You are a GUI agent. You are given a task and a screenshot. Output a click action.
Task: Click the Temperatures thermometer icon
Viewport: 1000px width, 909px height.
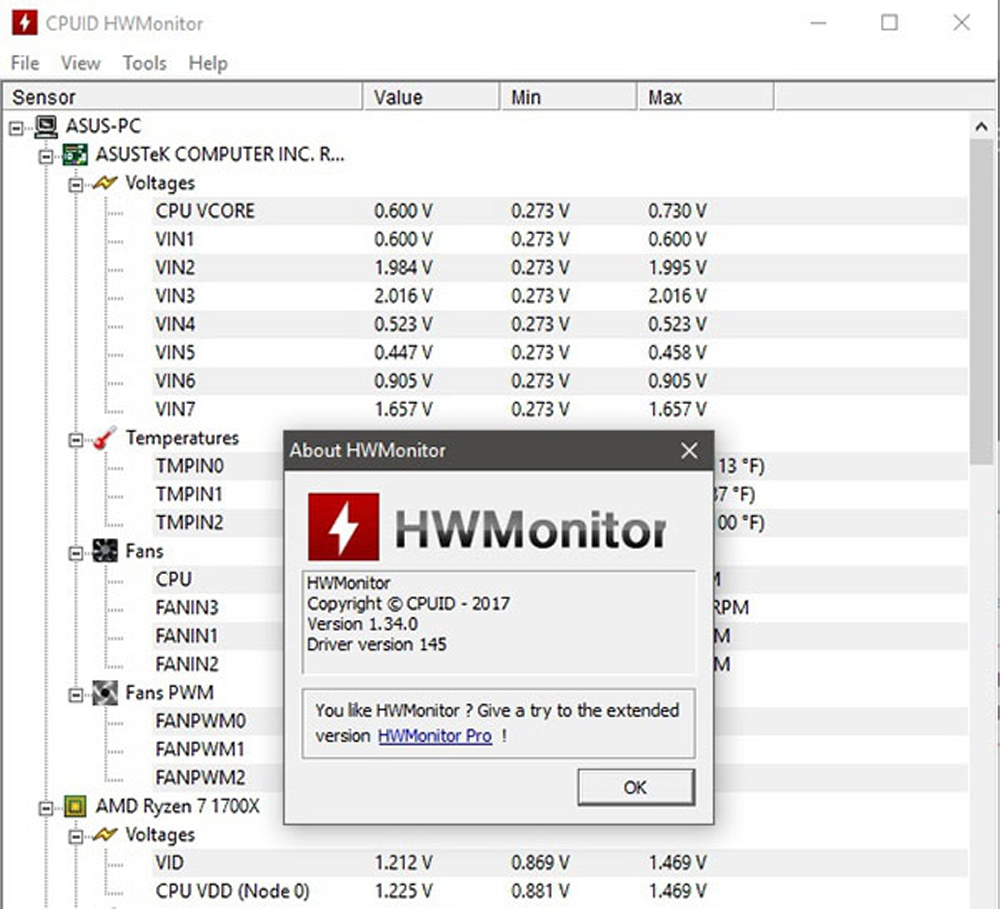(x=105, y=438)
